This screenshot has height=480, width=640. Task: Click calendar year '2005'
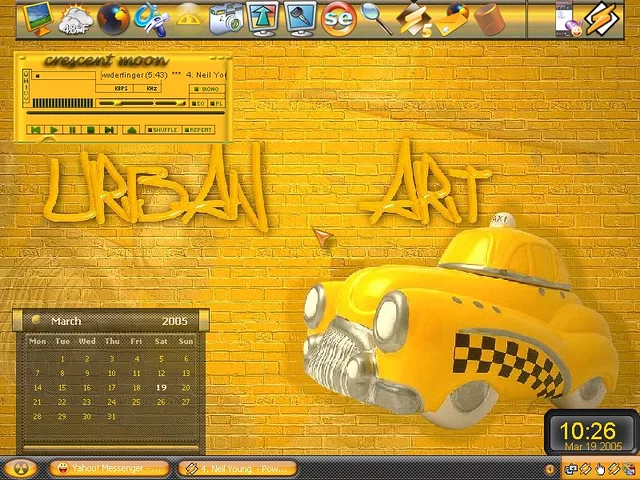pyautogui.click(x=175, y=321)
